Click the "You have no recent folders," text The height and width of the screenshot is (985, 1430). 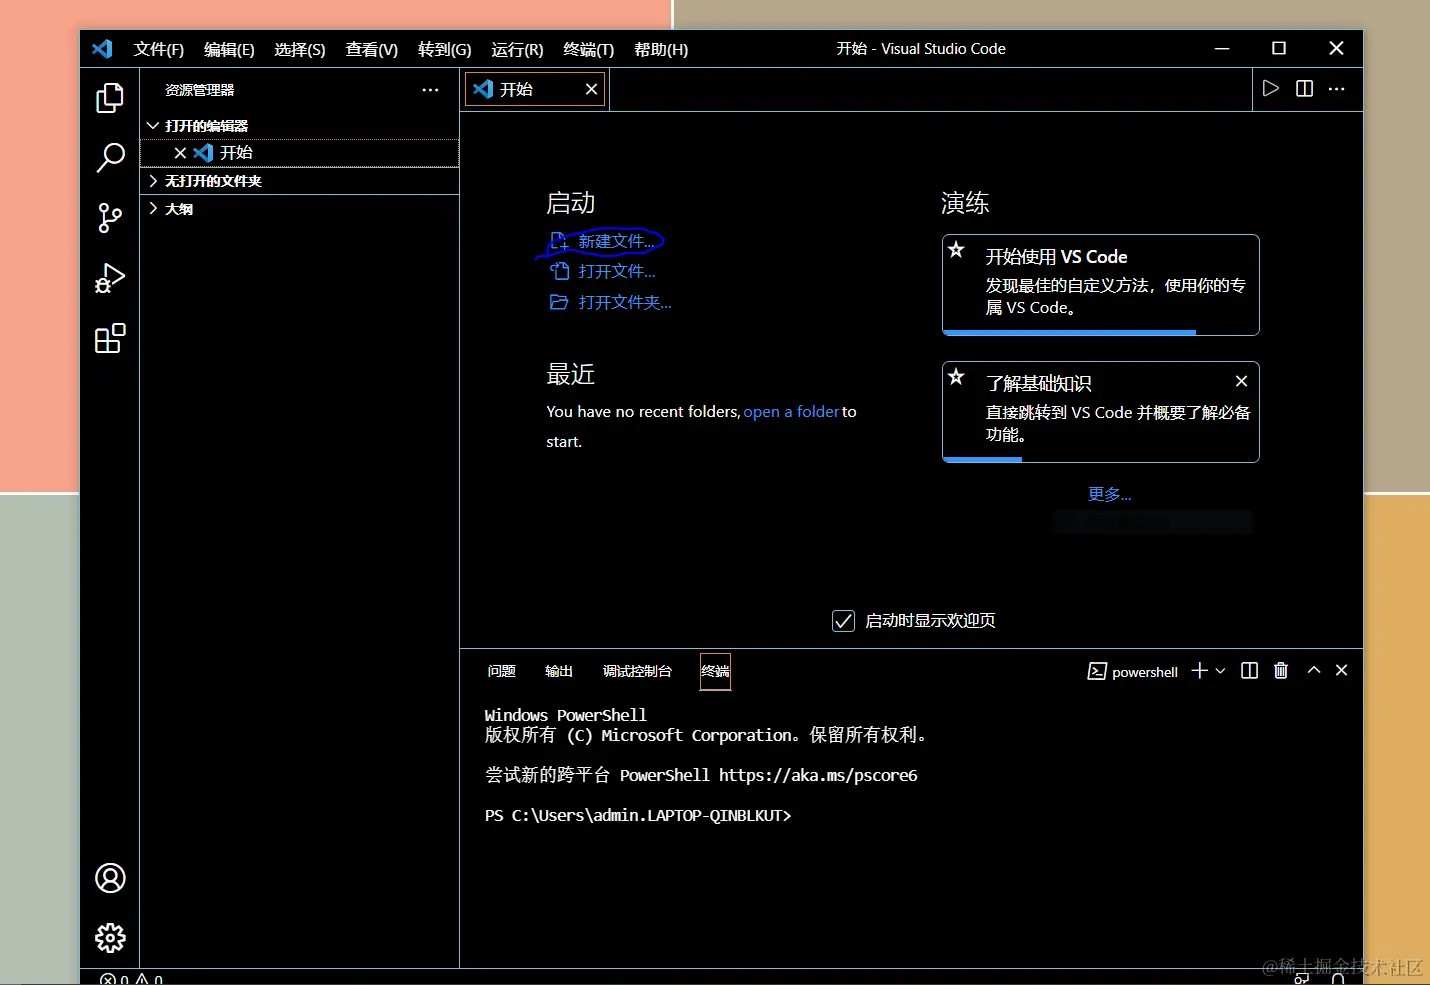(x=643, y=412)
